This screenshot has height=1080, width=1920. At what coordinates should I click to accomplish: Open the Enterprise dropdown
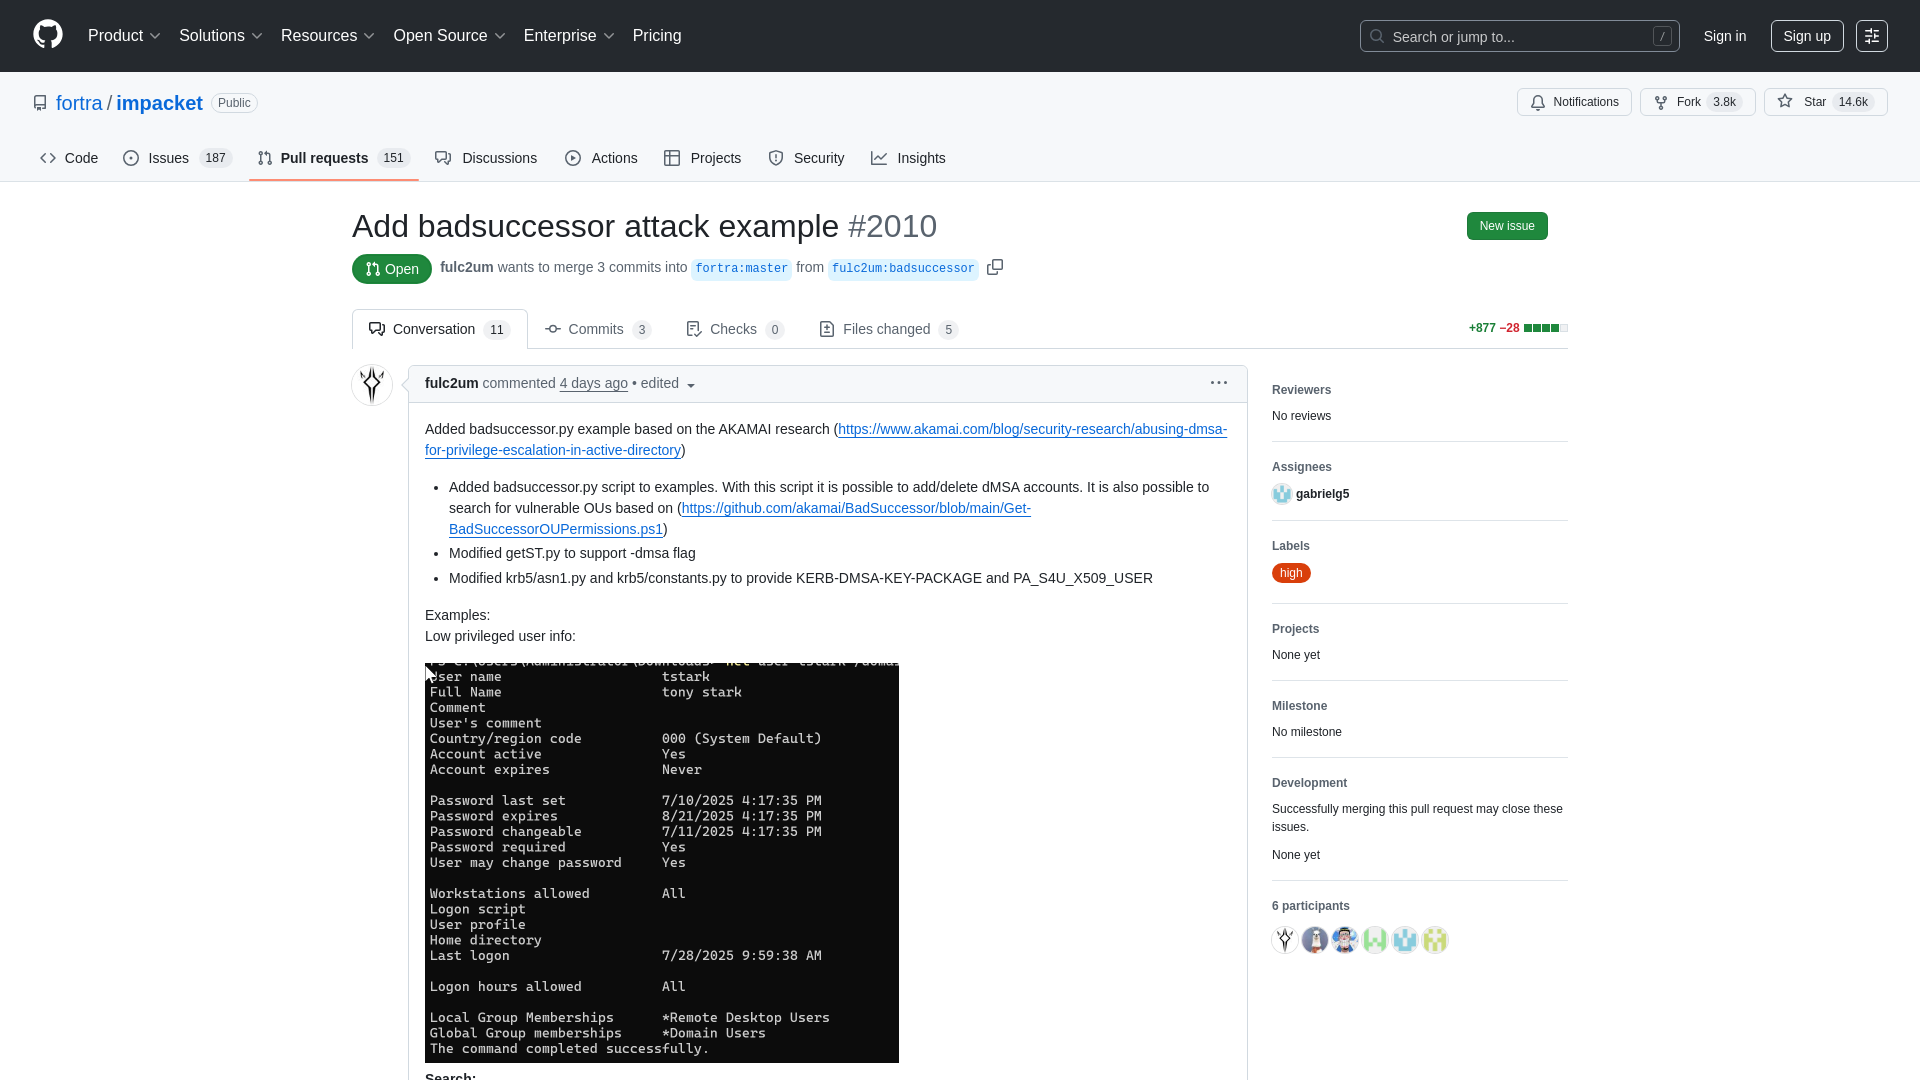pos(569,36)
